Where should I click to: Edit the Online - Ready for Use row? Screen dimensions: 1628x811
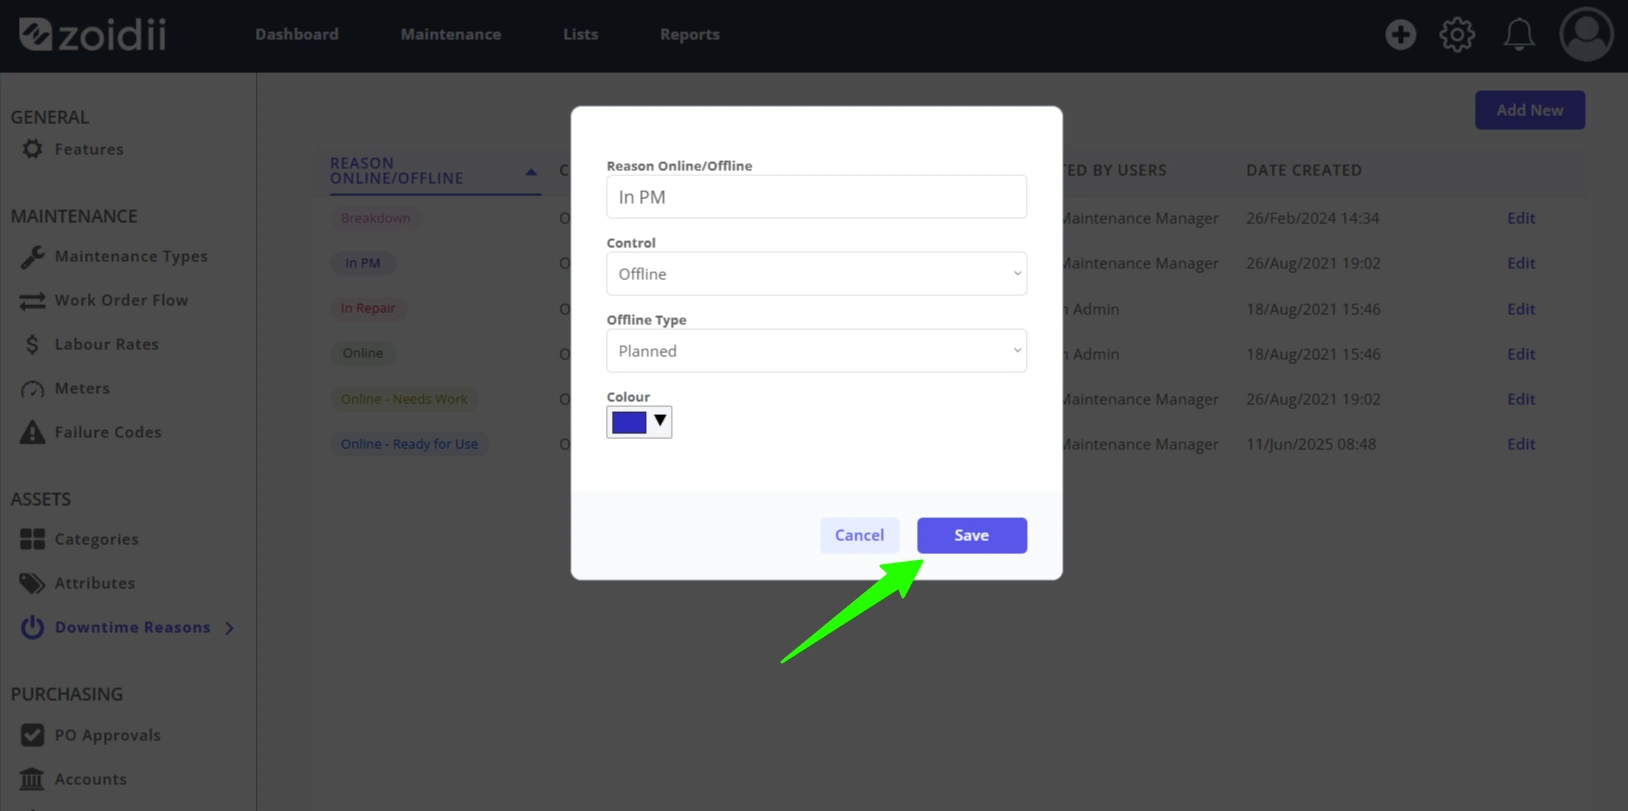coord(1521,444)
